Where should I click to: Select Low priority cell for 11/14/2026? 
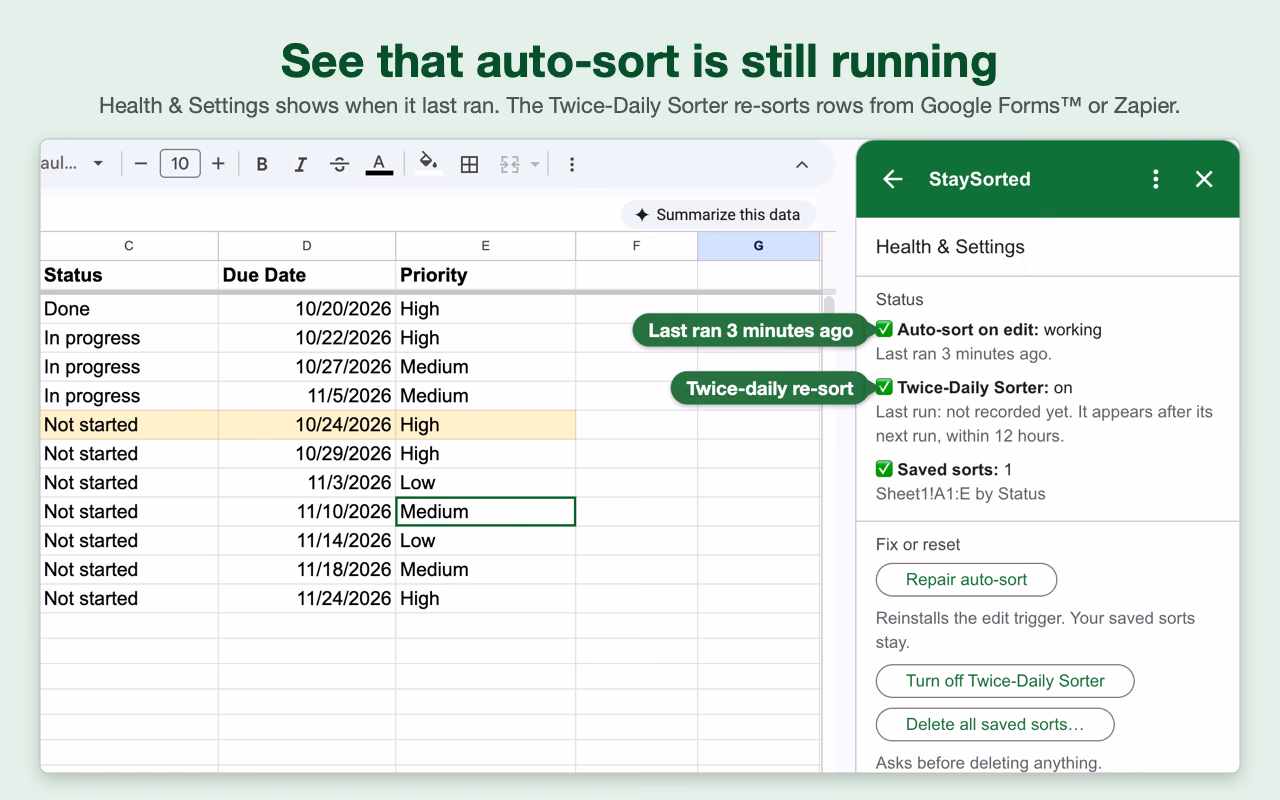point(486,541)
